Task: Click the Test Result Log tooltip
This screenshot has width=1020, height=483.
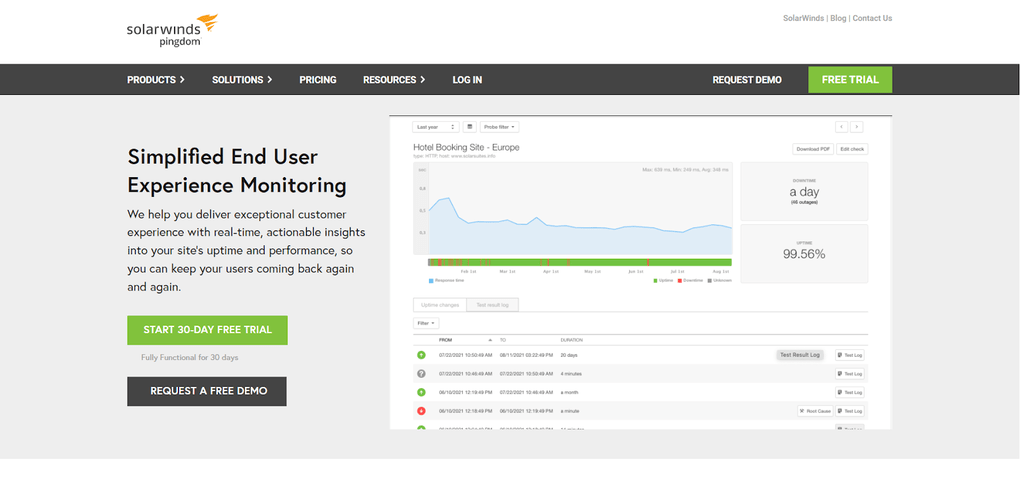Action: click(x=800, y=355)
